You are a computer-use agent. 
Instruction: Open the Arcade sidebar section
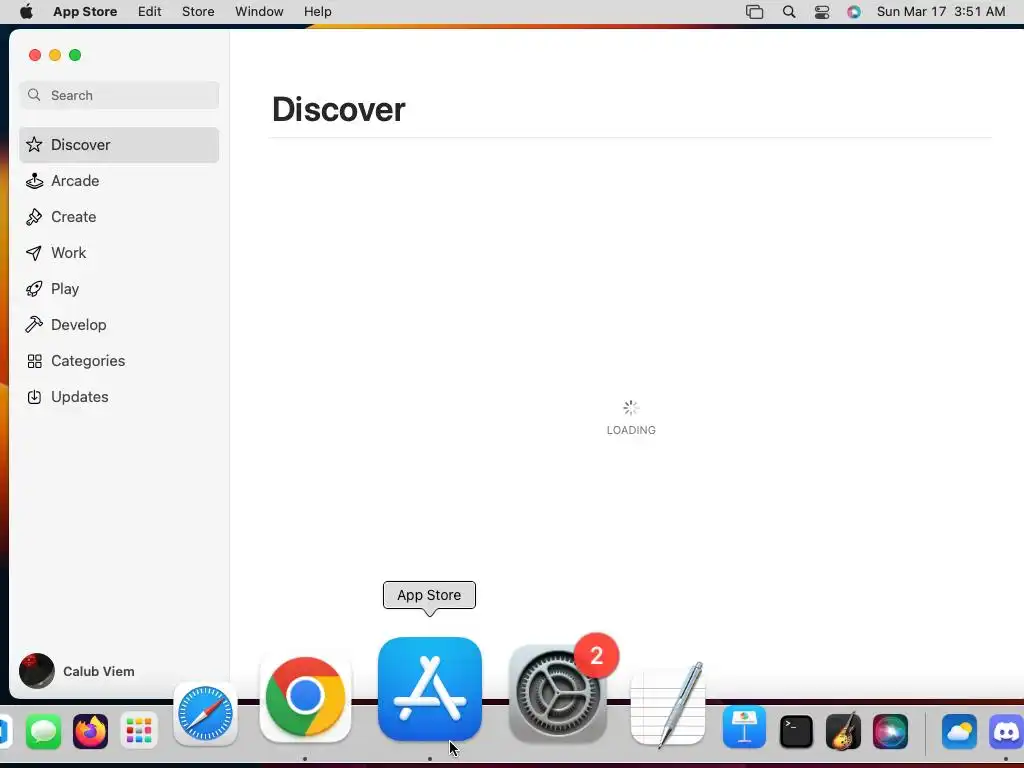[119, 181]
